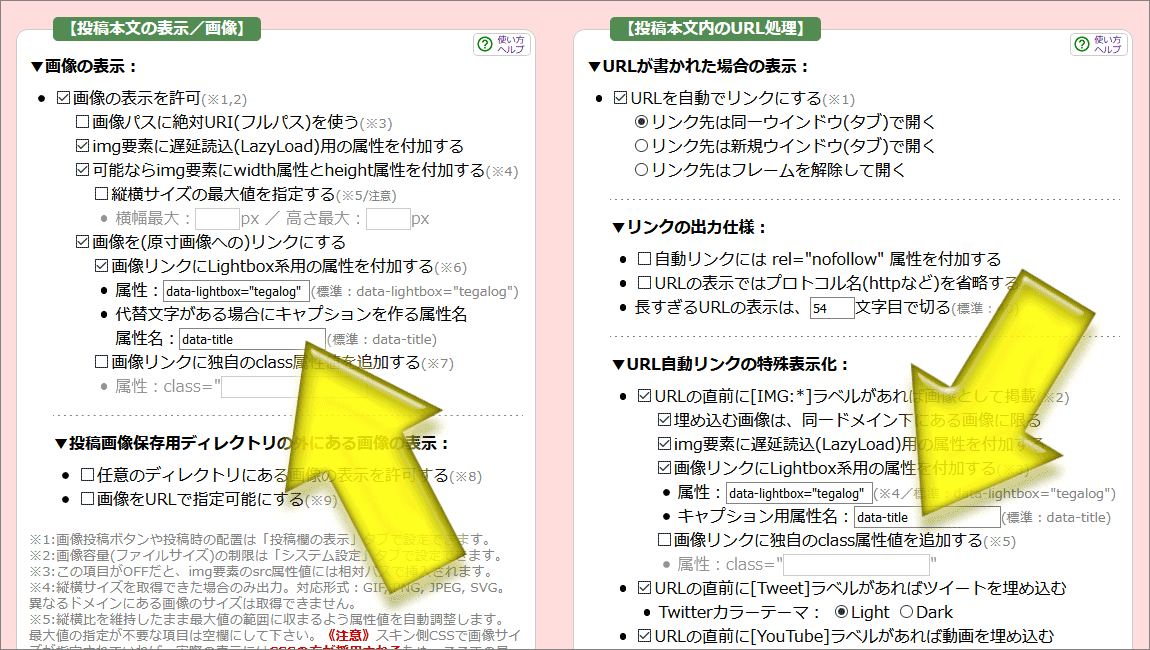Image resolution: width=1150 pixels, height=650 pixels.
Task: Click left panel class=" attribute input
Action: point(294,387)
